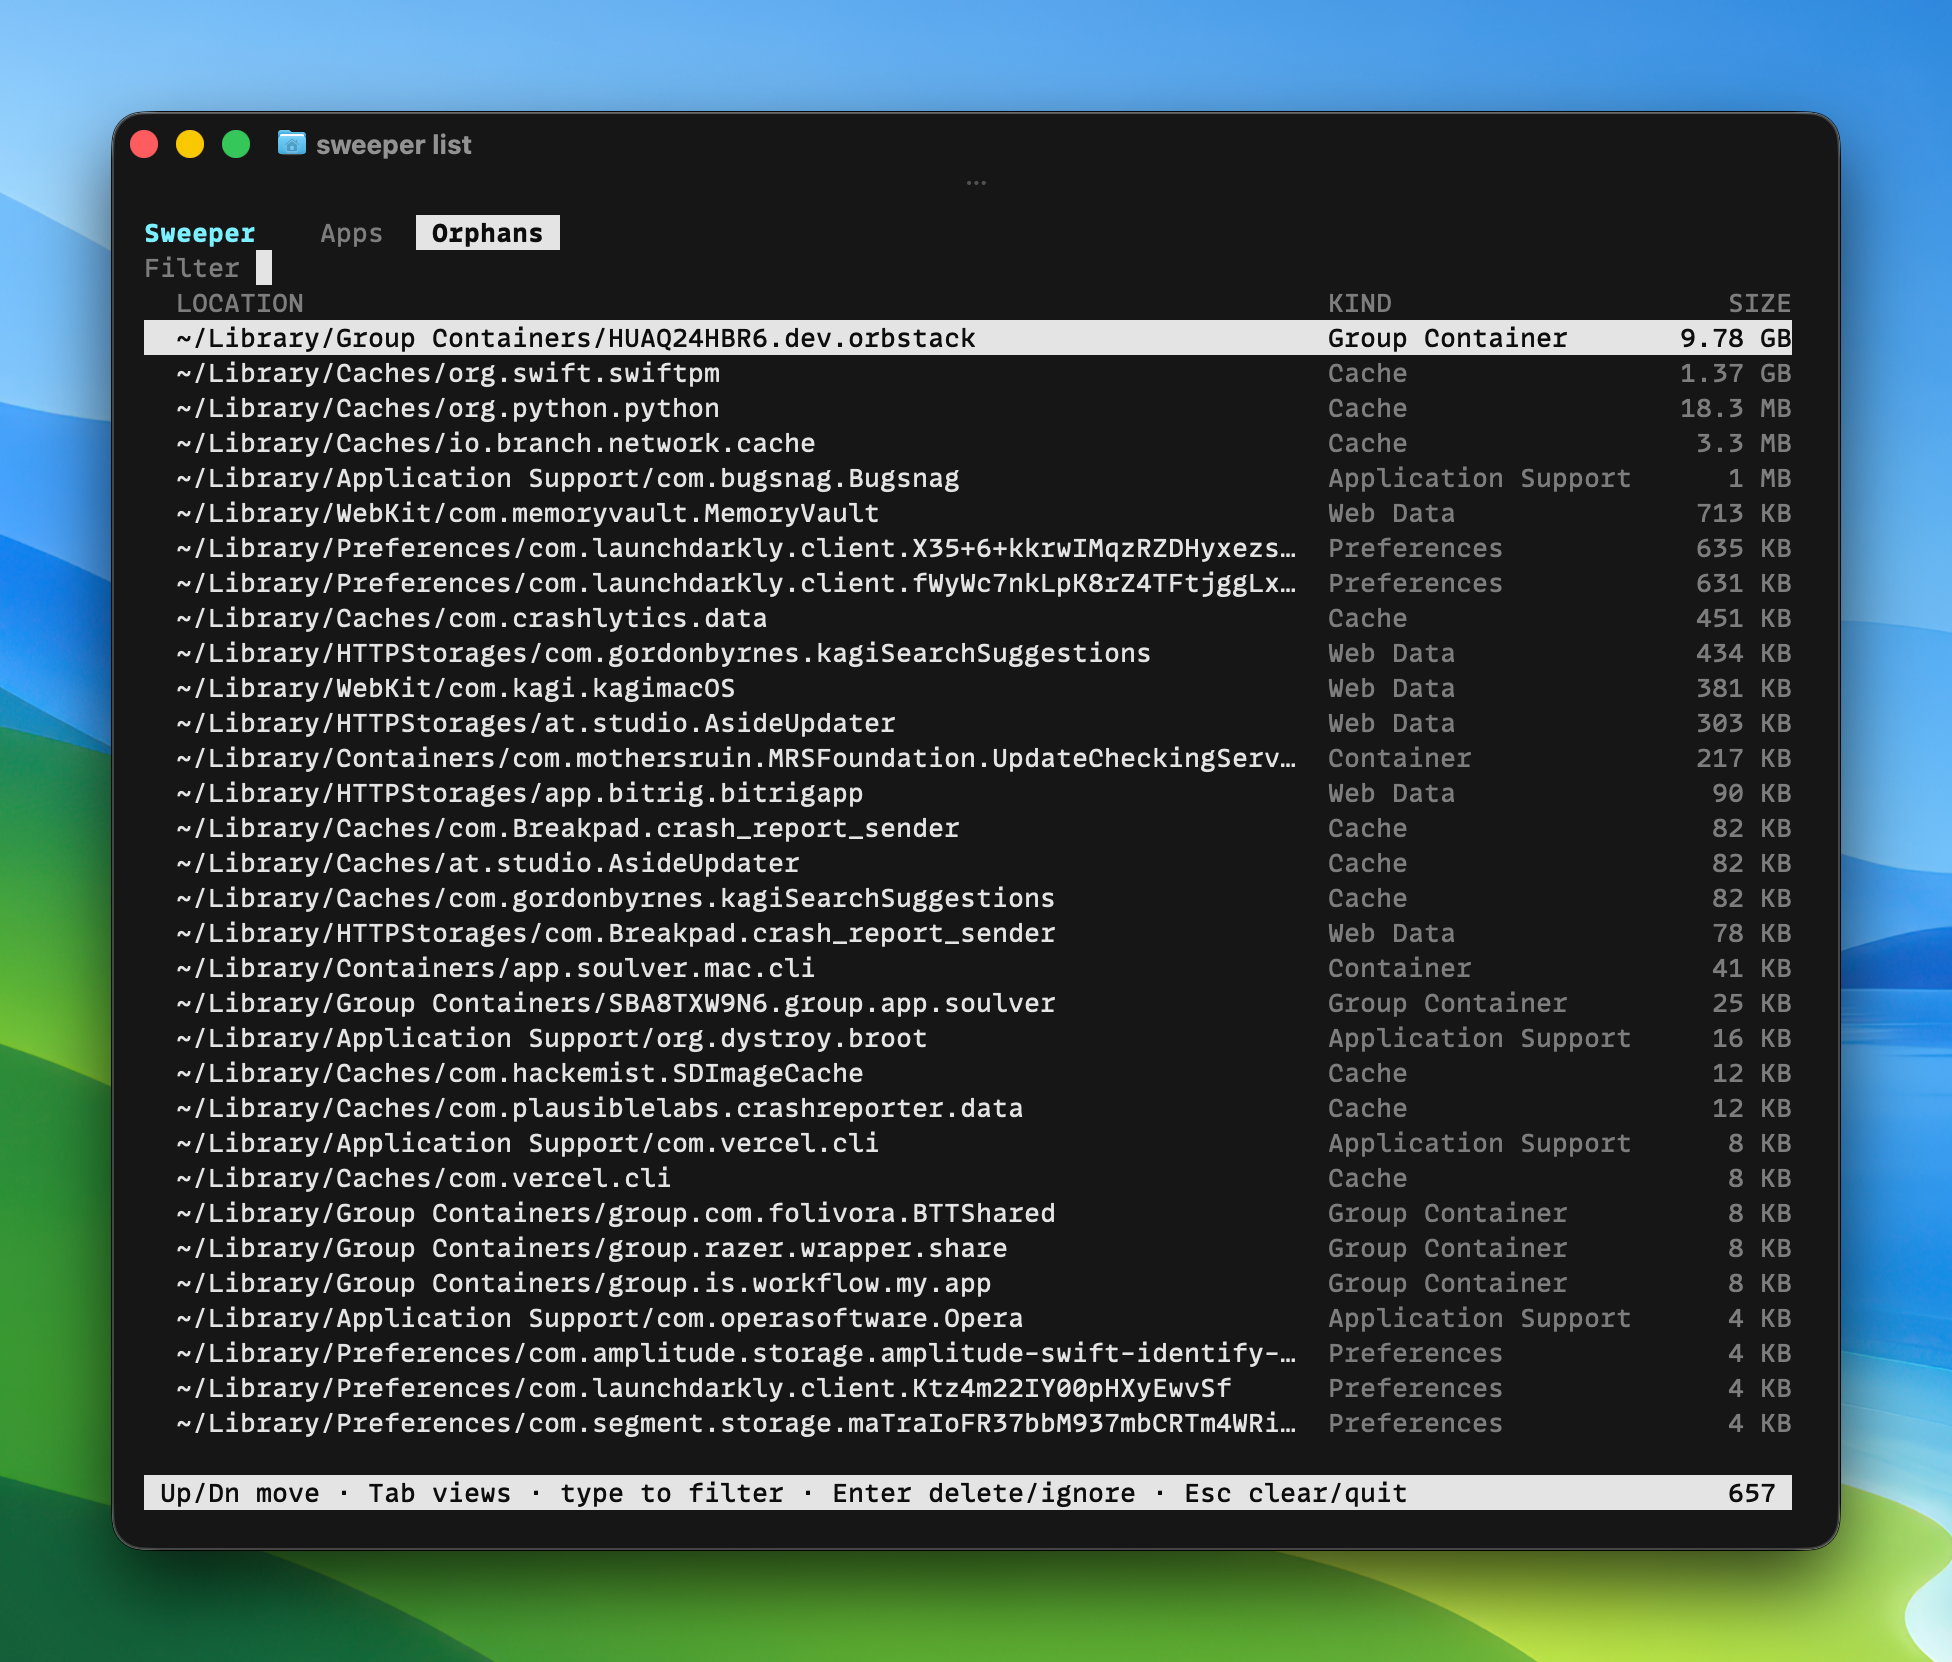The image size is (1952, 1662).
Task: Click the LOCATION column header
Action: [240, 303]
